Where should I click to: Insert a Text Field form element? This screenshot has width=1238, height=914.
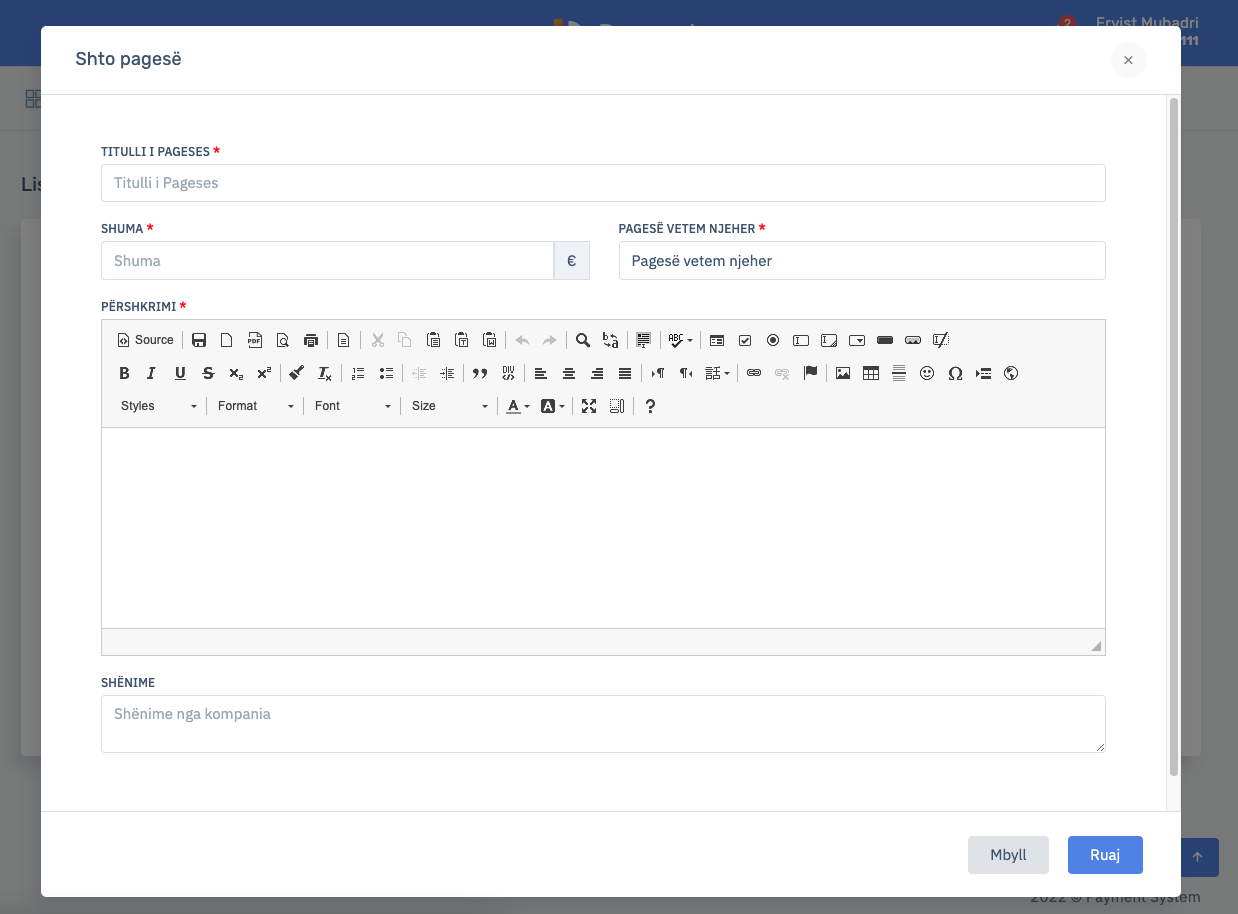(x=801, y=340)
